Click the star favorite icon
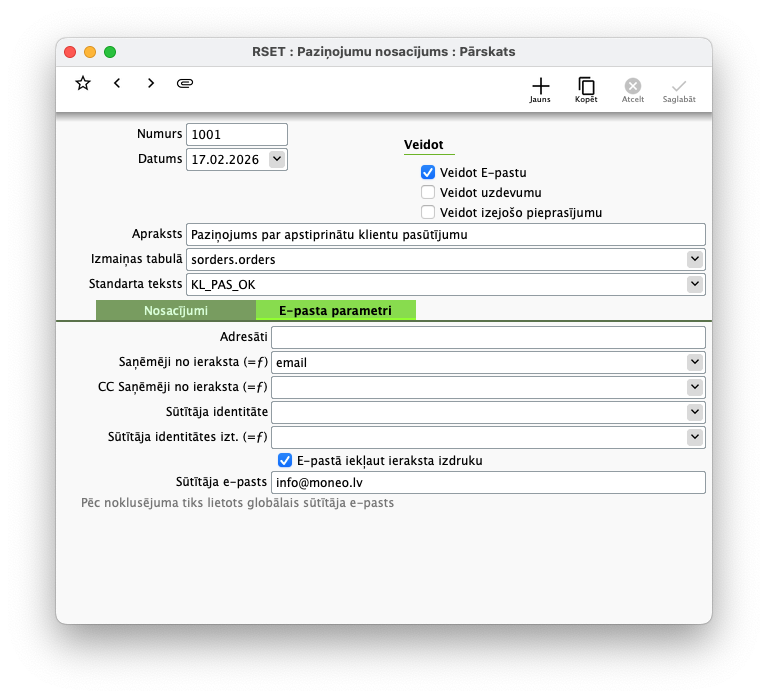This screenshot has height=698, width=768. [83, 83]
